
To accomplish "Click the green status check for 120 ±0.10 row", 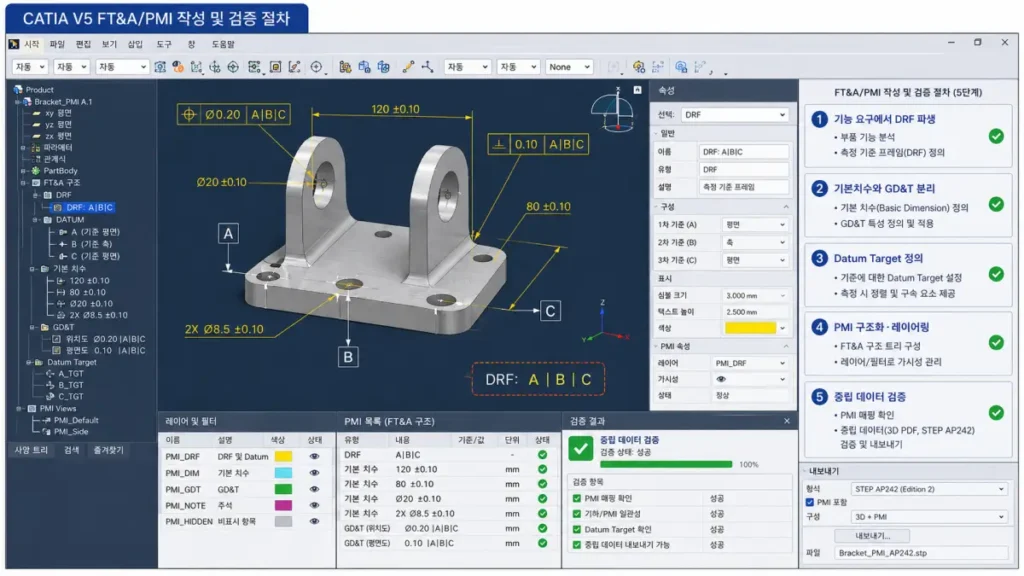I will (x=542, y=469).
